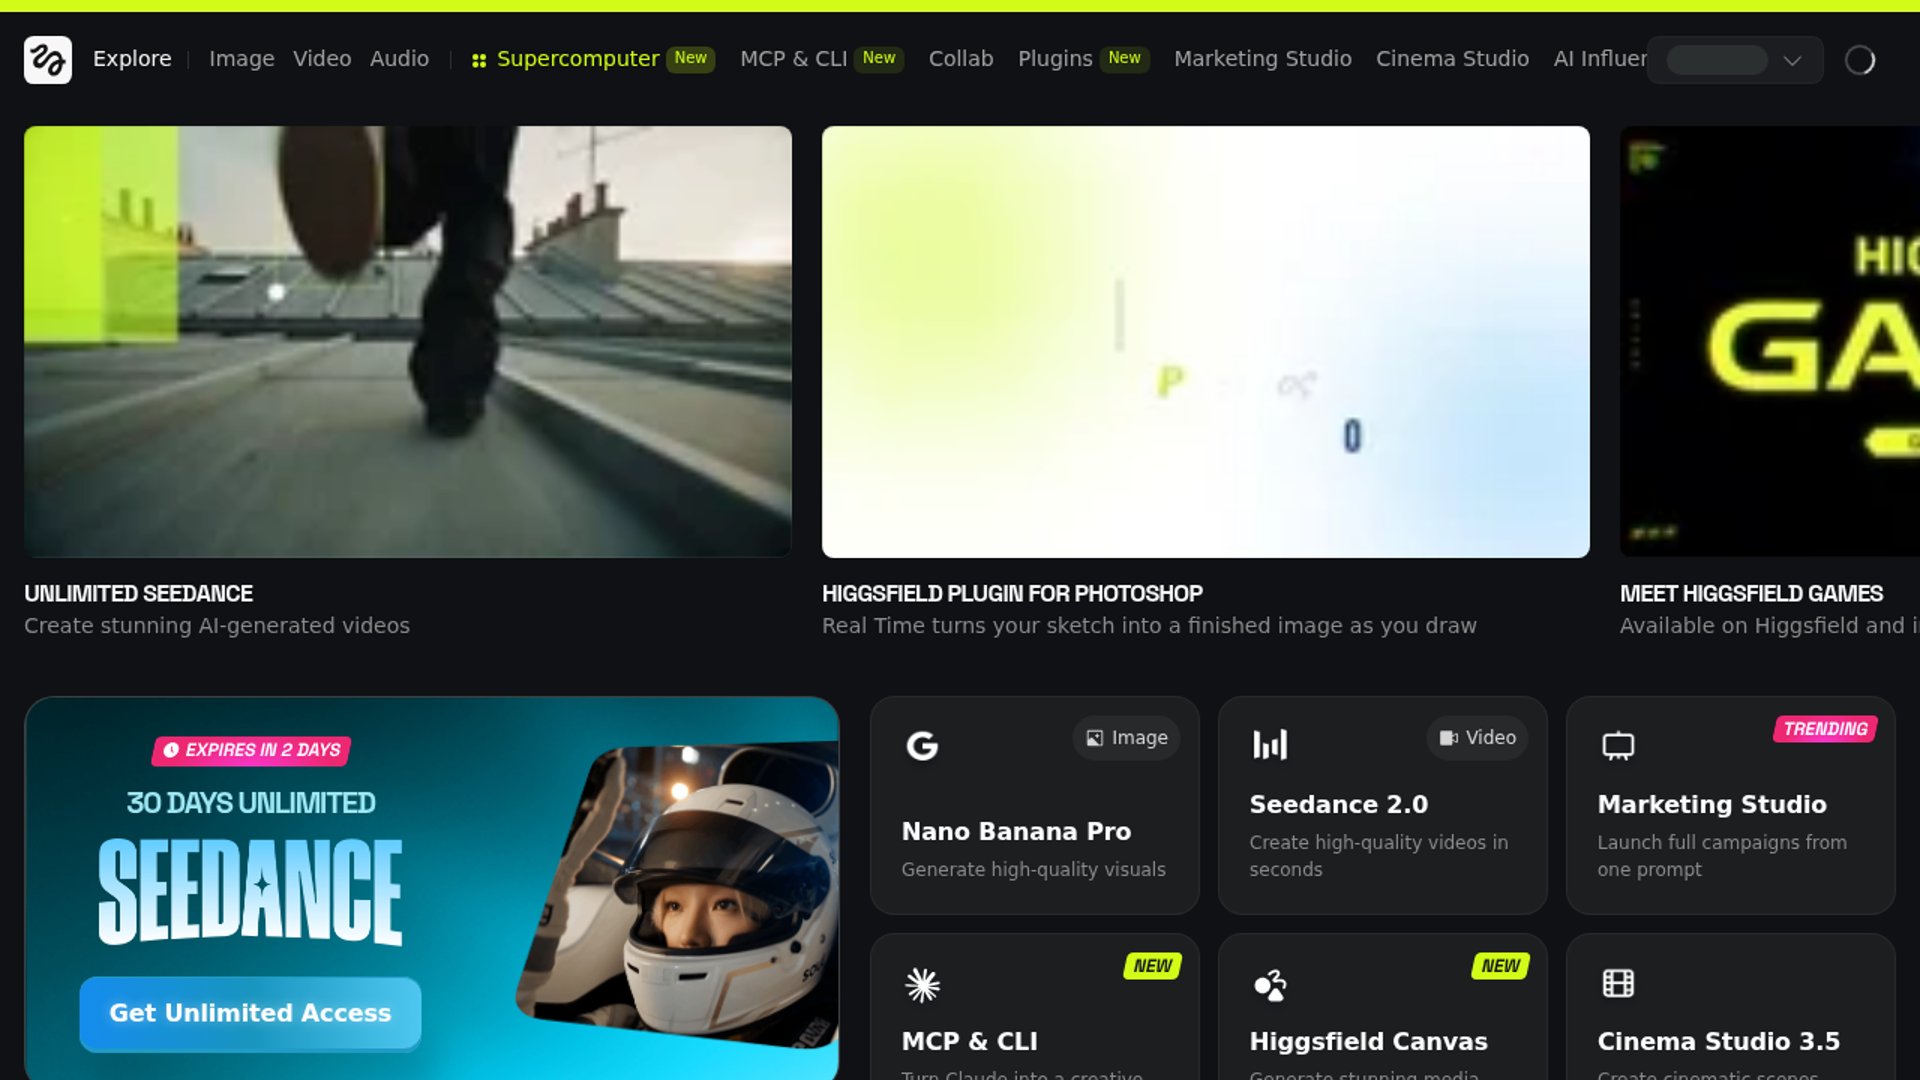Open the Video navigation tab
The height and width of the screenshot is (1080, 1920).
click(322, 59)
